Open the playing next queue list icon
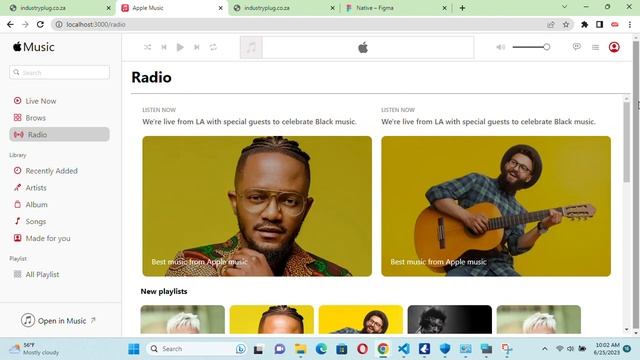This screenshot has height=360, width=640. [596, 47]
